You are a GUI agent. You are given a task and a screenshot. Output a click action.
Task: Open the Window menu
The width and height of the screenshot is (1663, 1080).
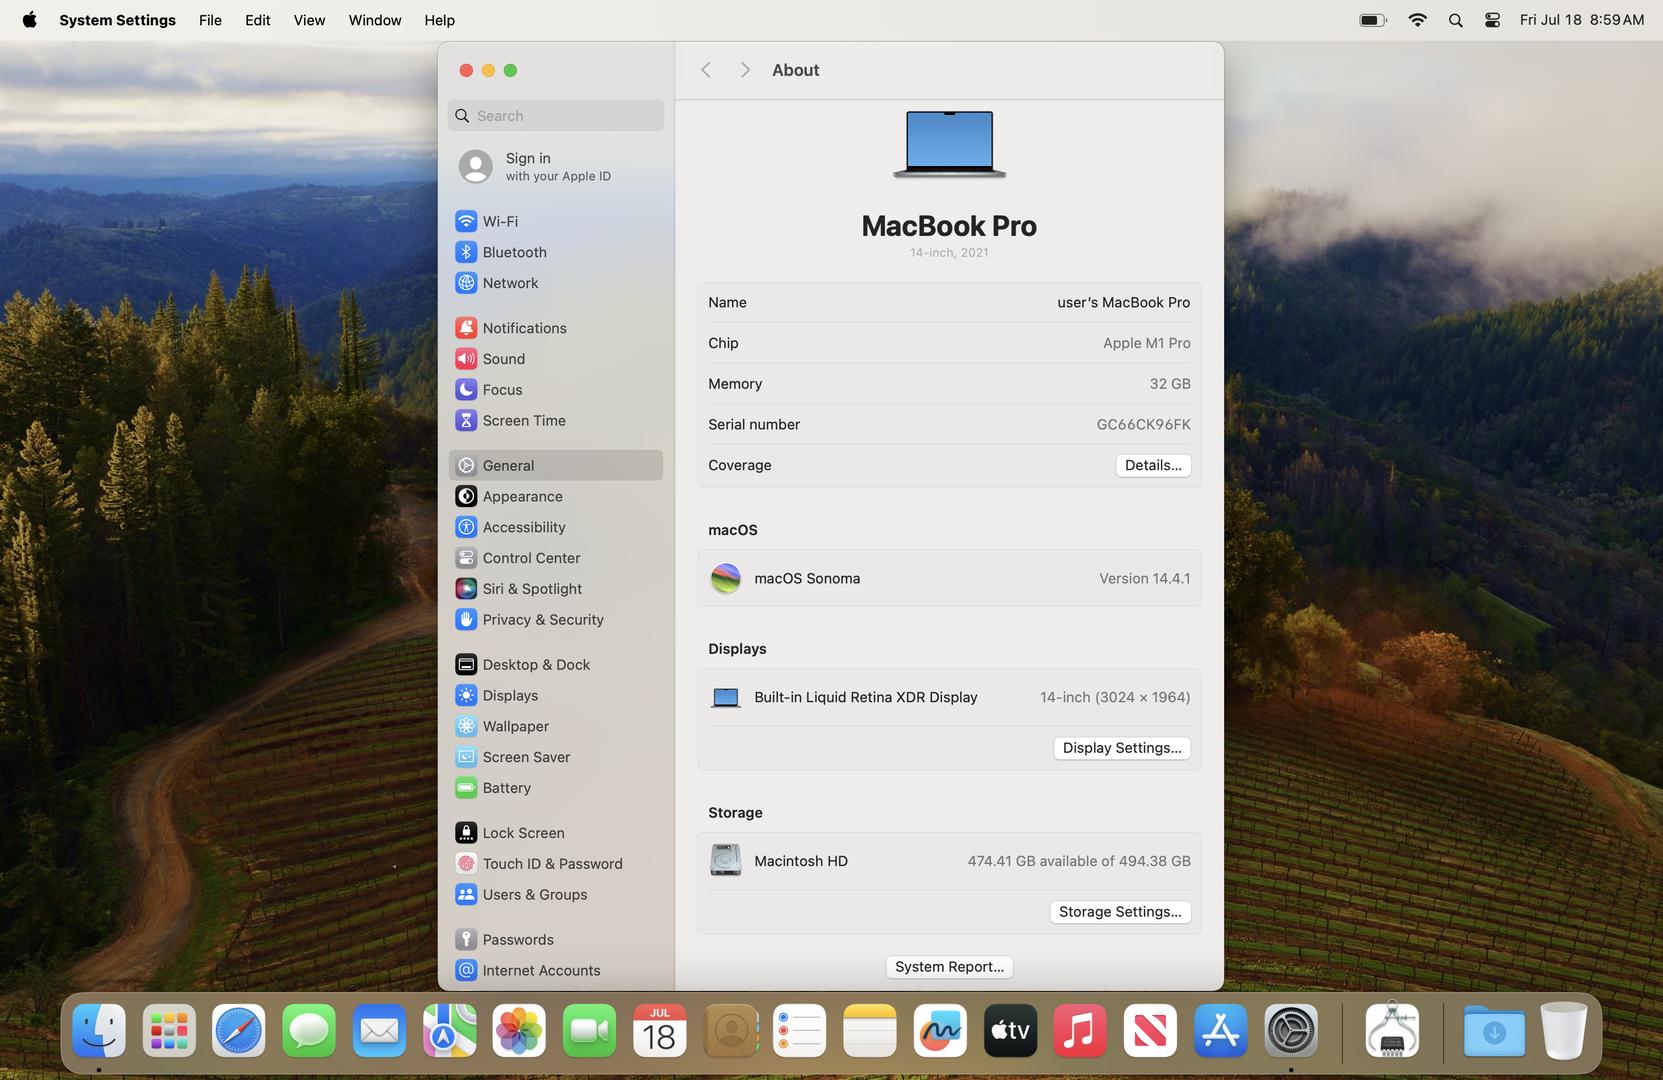[x=375, y=20]
